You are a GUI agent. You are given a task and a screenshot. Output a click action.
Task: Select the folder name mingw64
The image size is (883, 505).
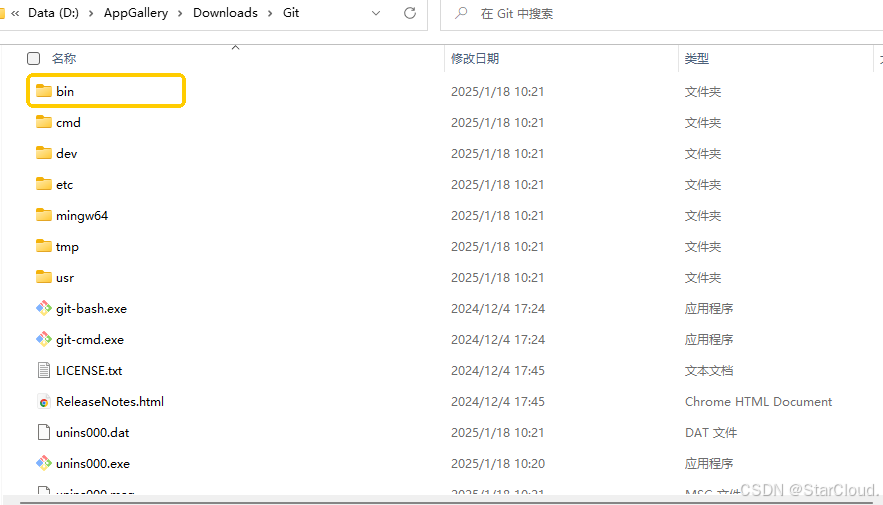[82, 216]
